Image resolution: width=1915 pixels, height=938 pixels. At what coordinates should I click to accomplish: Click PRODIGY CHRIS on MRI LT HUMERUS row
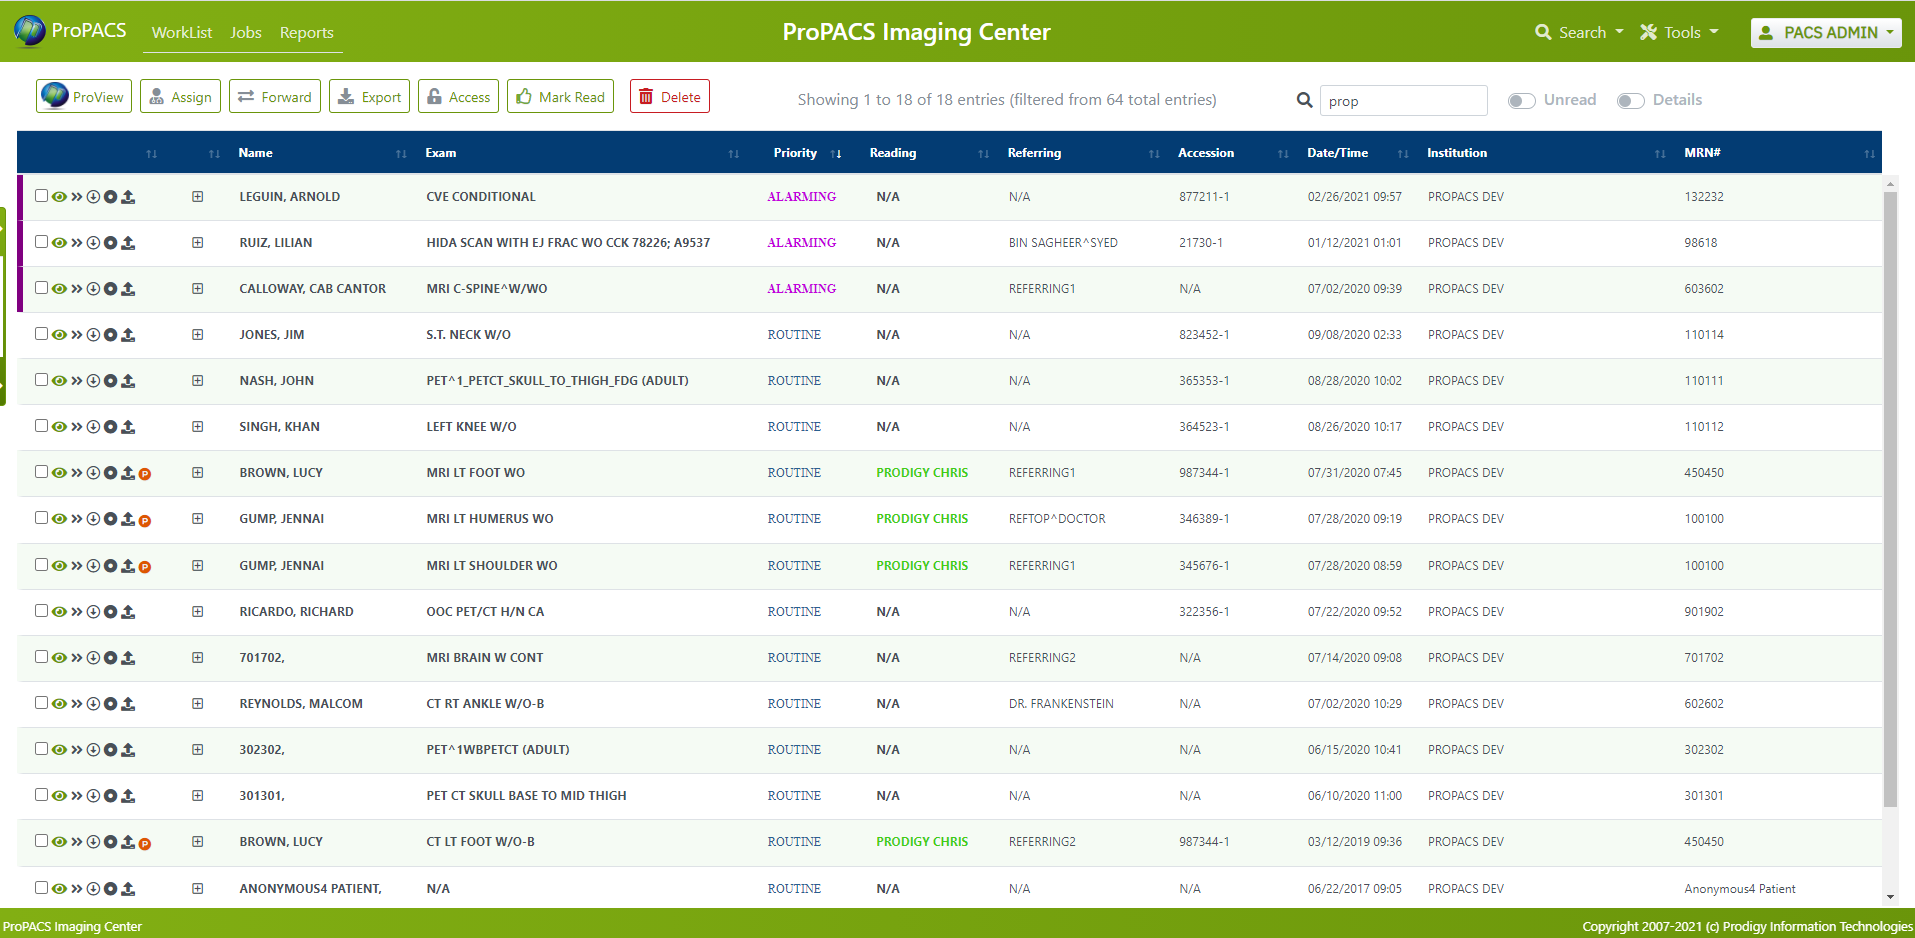pos(922,519)
